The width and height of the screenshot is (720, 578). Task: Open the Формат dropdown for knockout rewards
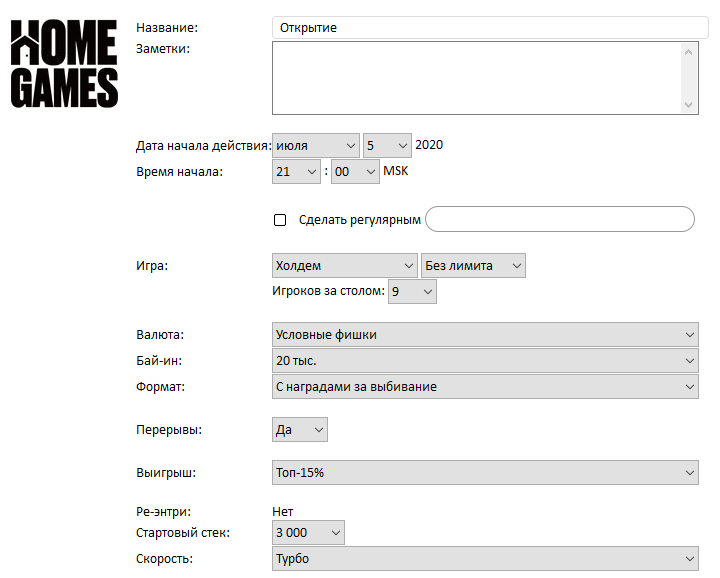[x=485, y=387]
